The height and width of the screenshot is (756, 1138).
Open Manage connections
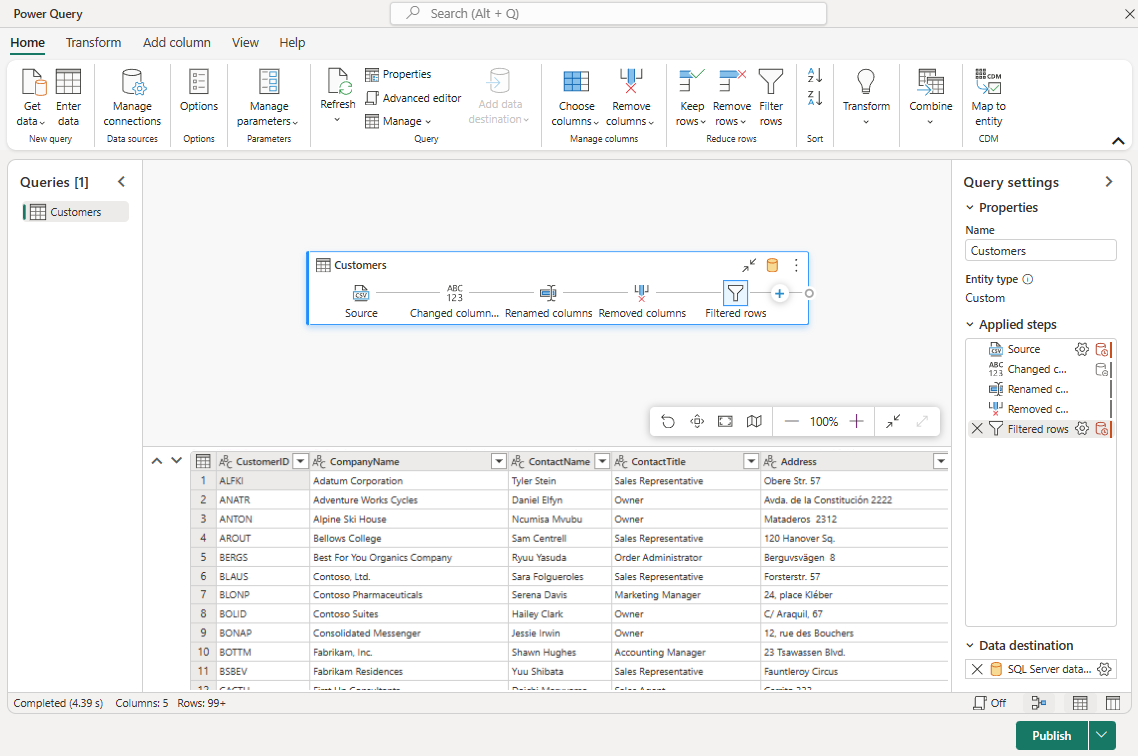tap(132, 98)
